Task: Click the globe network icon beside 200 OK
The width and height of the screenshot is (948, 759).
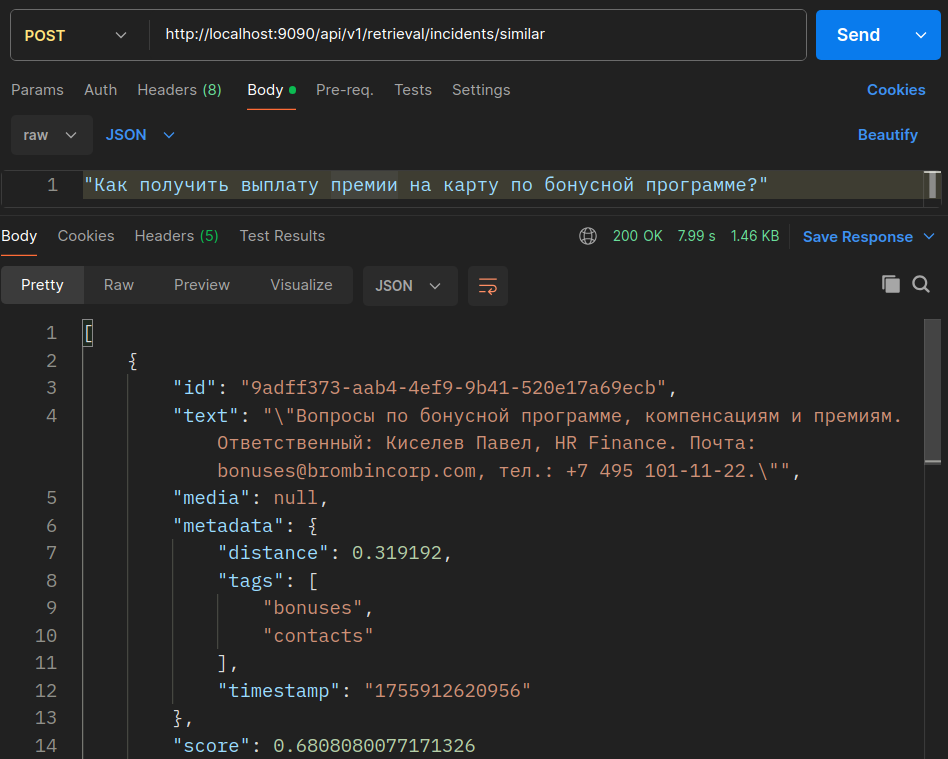Action: (x=590, y=236)
